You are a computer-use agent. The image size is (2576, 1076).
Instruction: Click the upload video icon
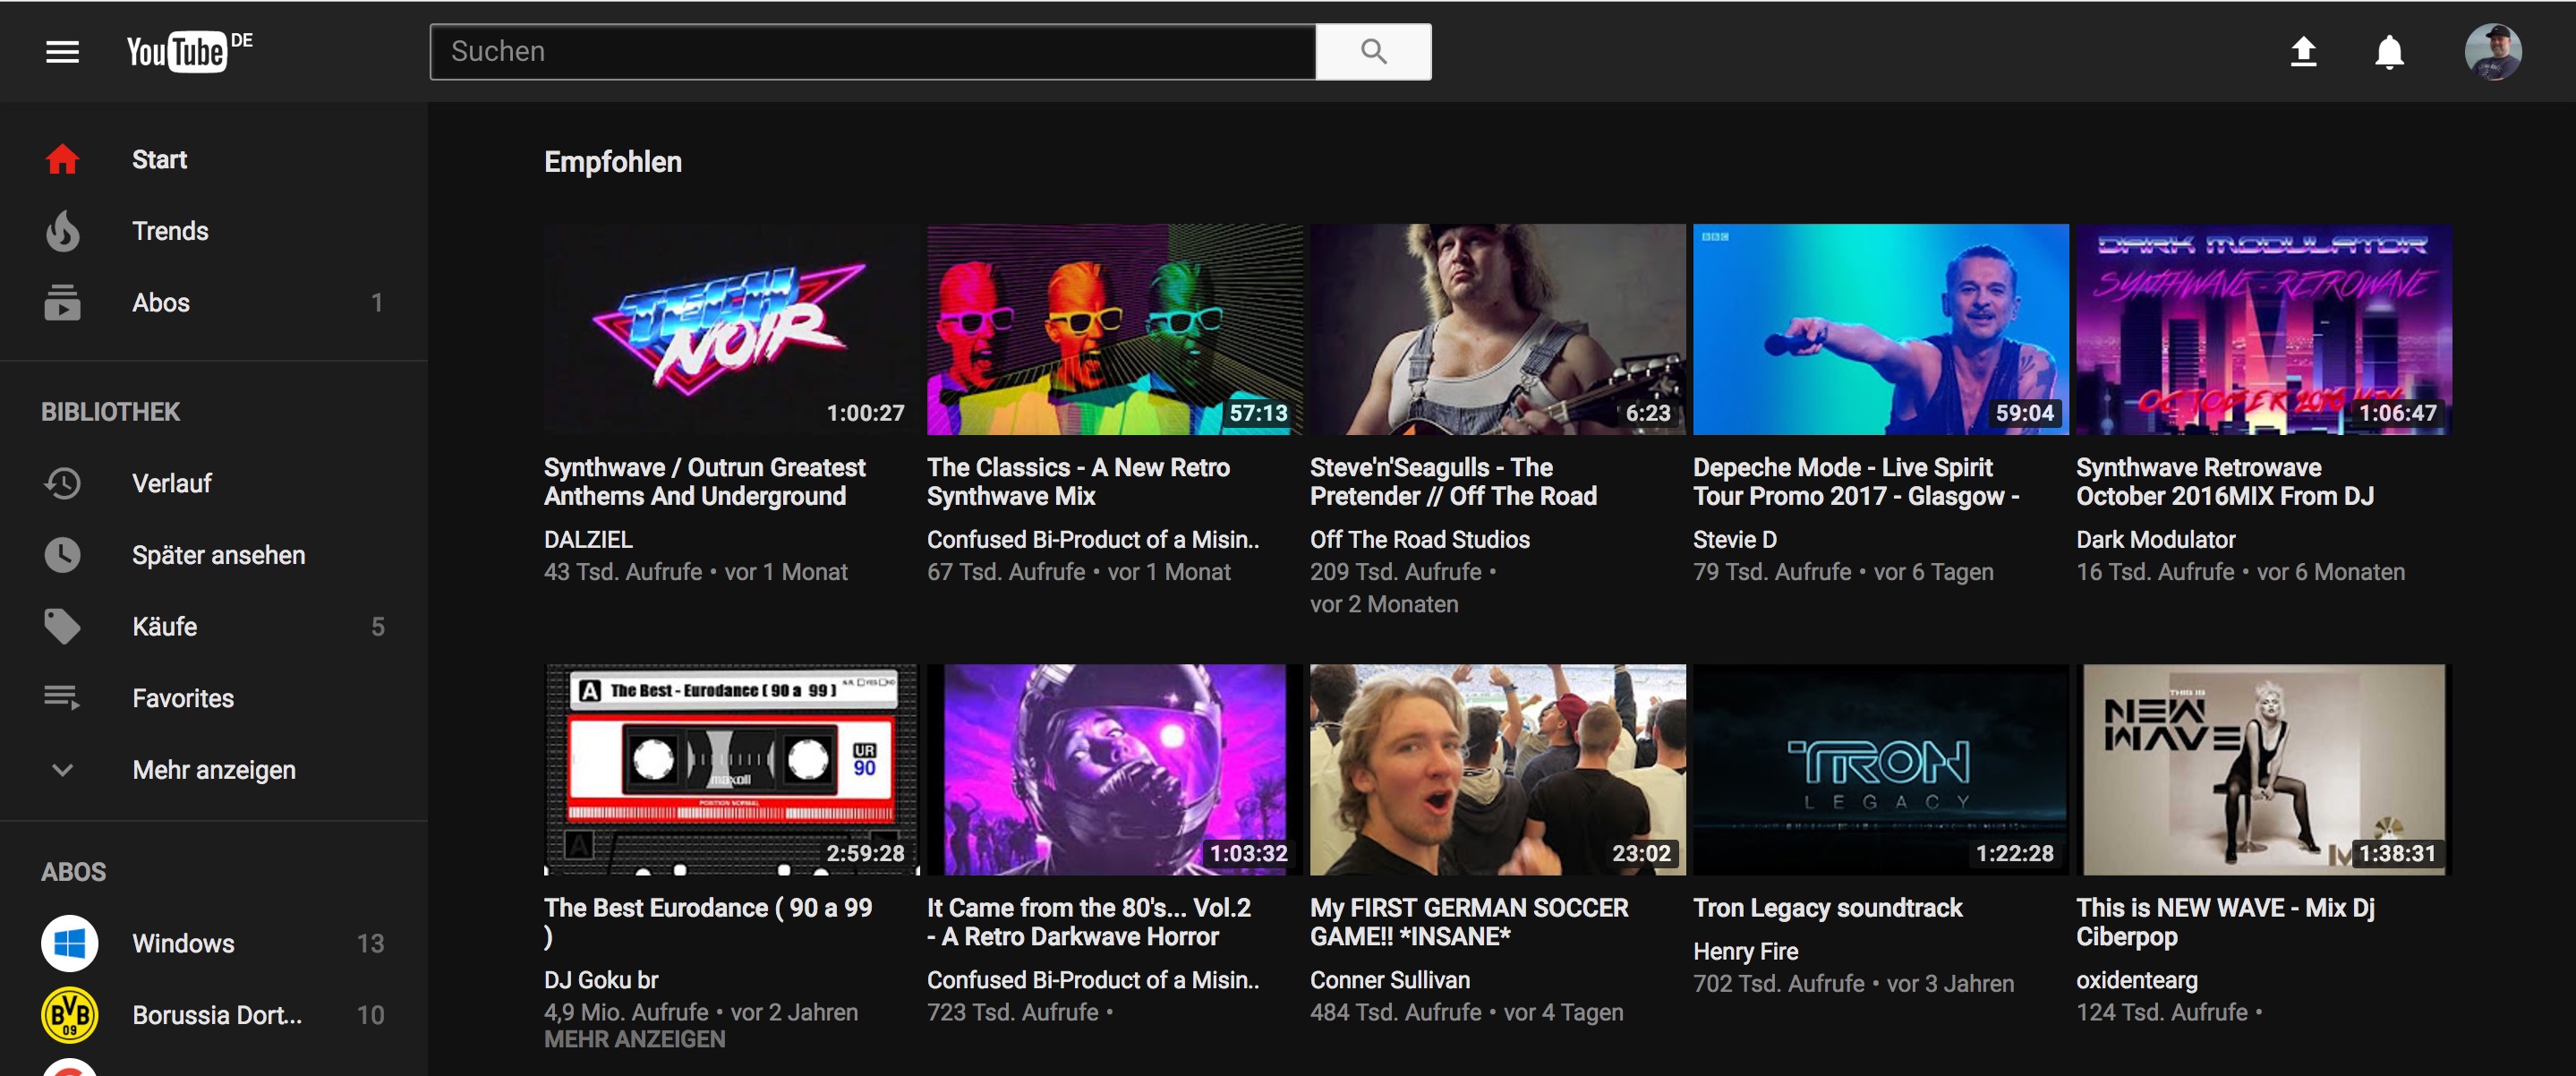coord(2303,51)
